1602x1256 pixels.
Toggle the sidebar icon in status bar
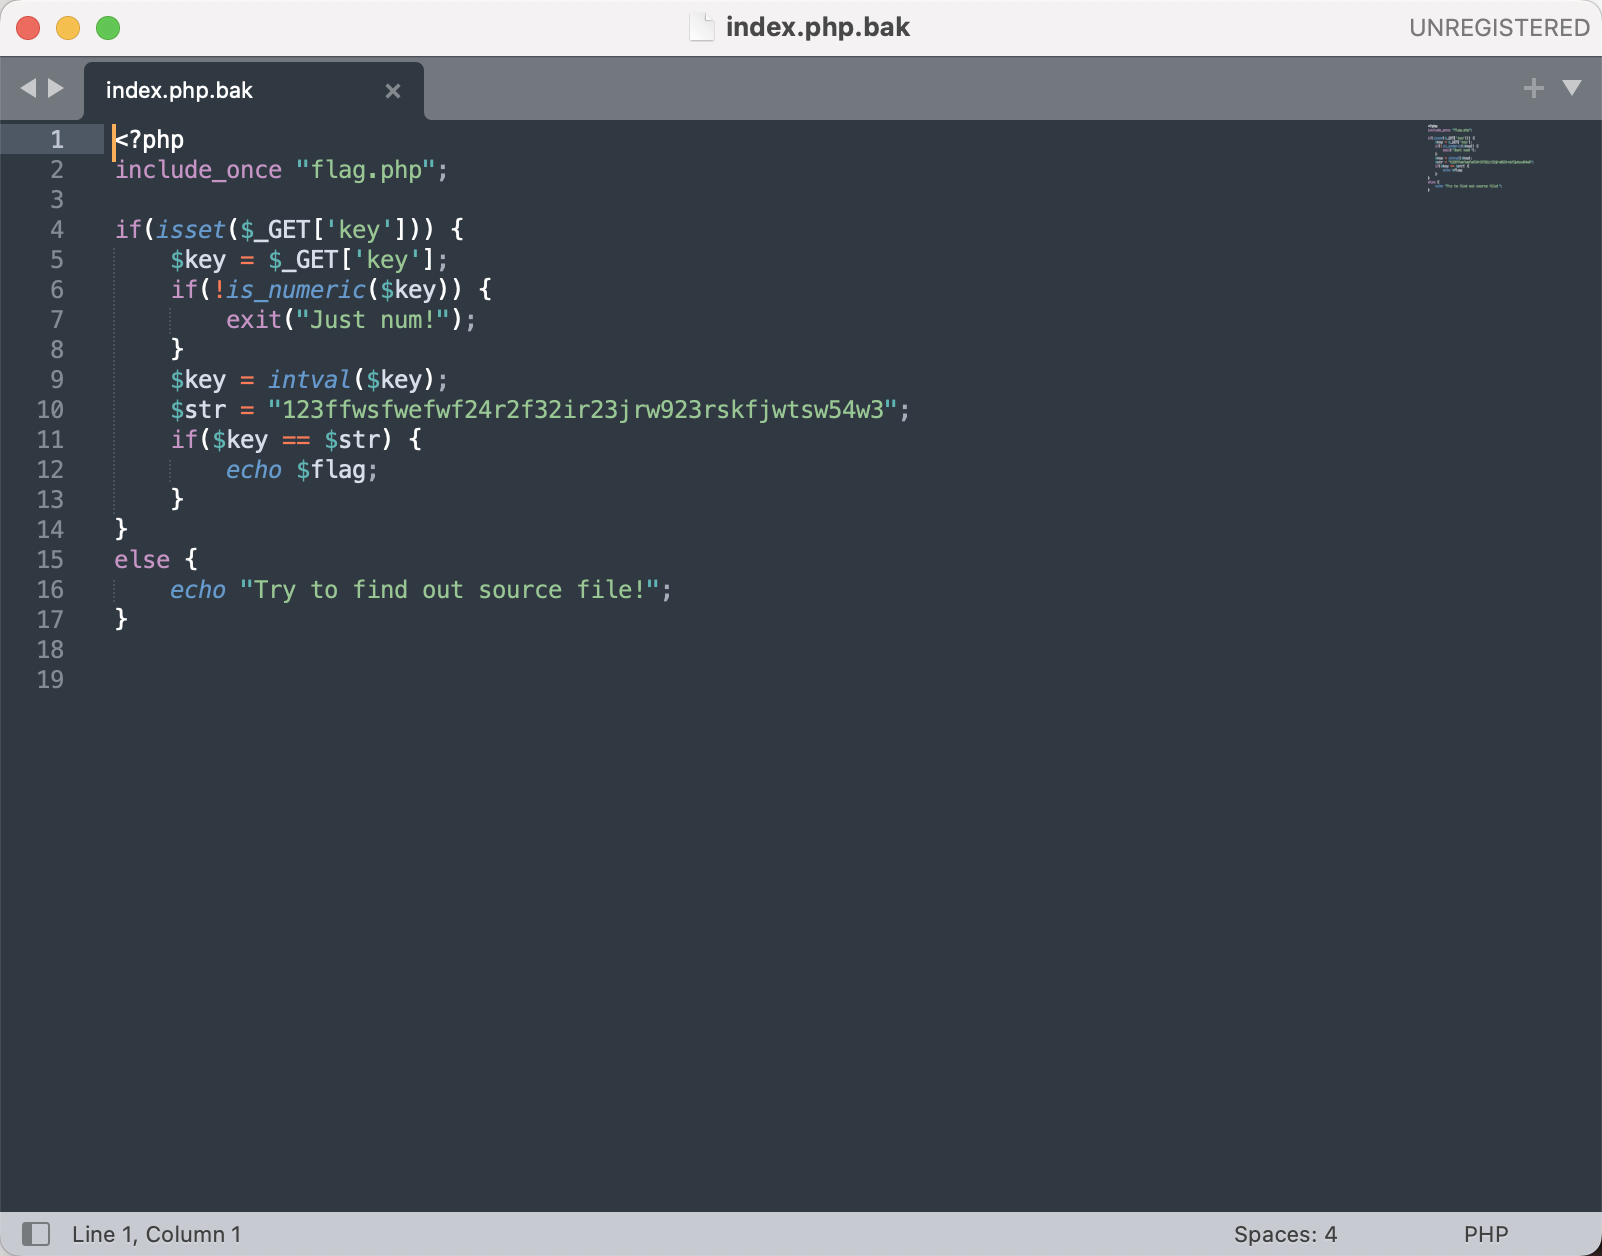coord(36,1234)
